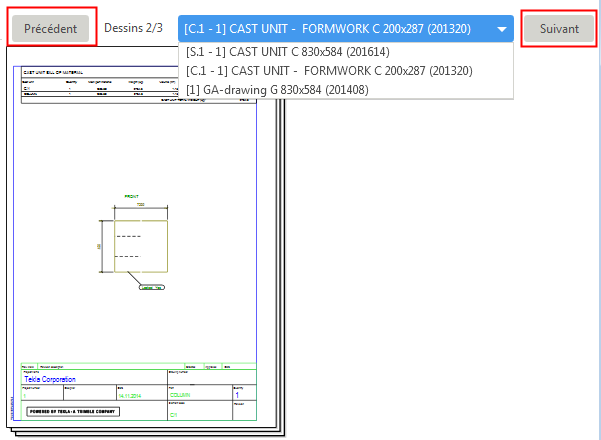Select S.1 - 1 CAST UNIT C 830x584 entry
Screen dimensions: 601x440
[287, 52]
